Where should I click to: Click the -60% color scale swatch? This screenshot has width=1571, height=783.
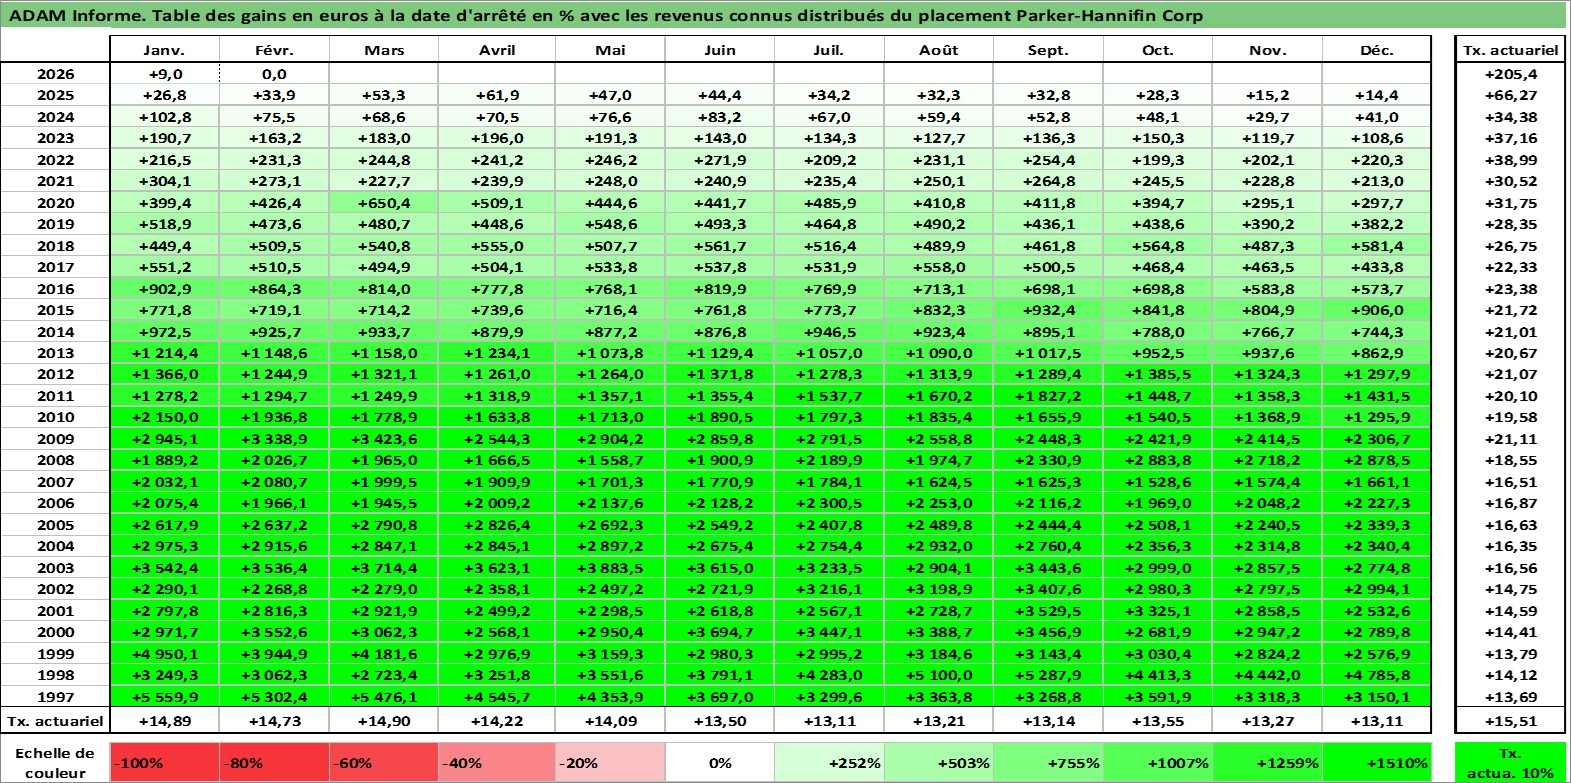pyautogui.click(x=384, y=762)
